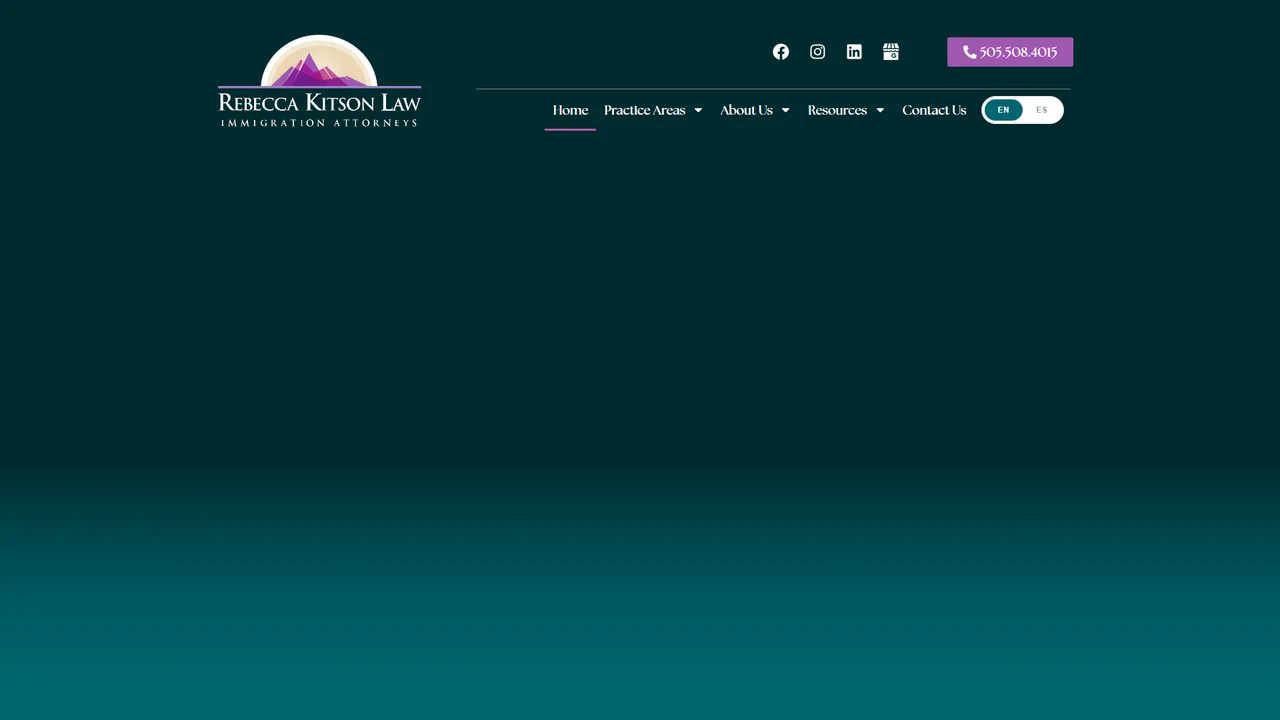This screenshot has height=720, width=1280.
Task: Expand the Practice Areas dropdown arrow
Action: point(698,110)
